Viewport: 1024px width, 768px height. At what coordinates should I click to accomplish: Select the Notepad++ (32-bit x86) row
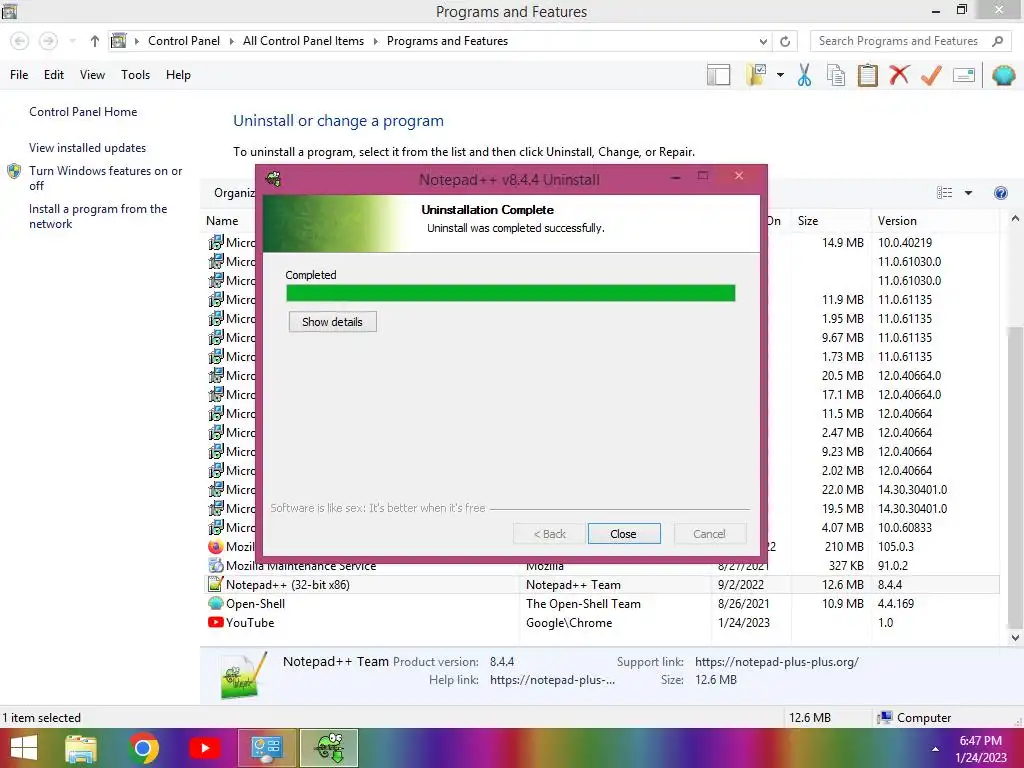tap(603, 584)
